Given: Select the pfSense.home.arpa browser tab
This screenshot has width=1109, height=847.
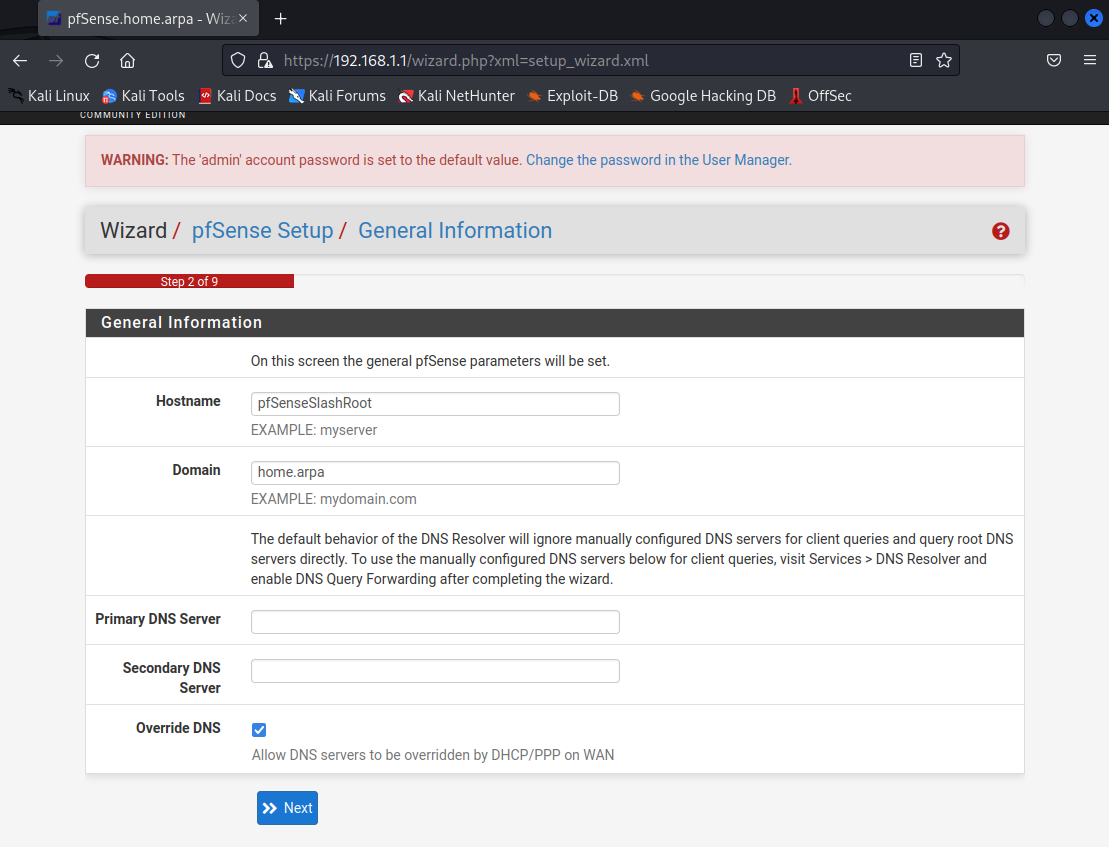Looking at the screenshot, I should point(140,19).
